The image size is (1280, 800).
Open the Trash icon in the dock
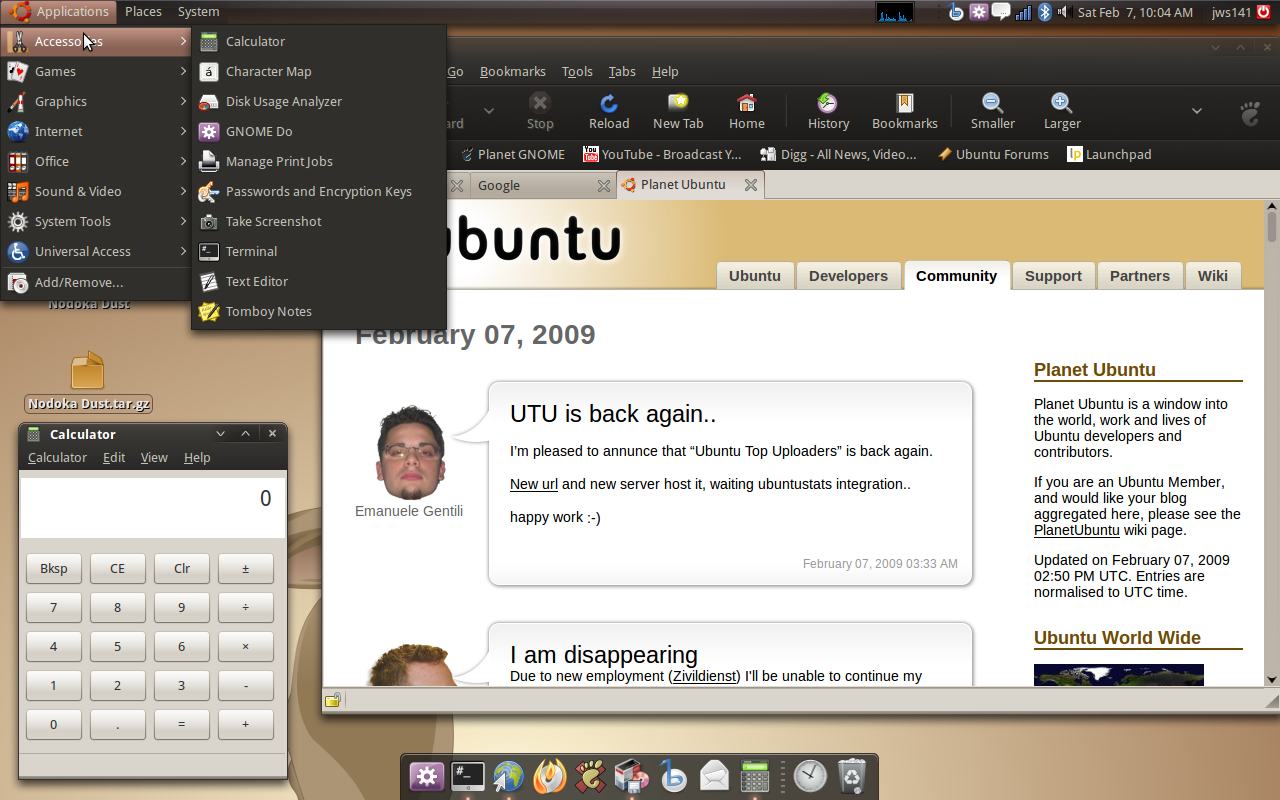pyautogui.click(x=852, y=776)
